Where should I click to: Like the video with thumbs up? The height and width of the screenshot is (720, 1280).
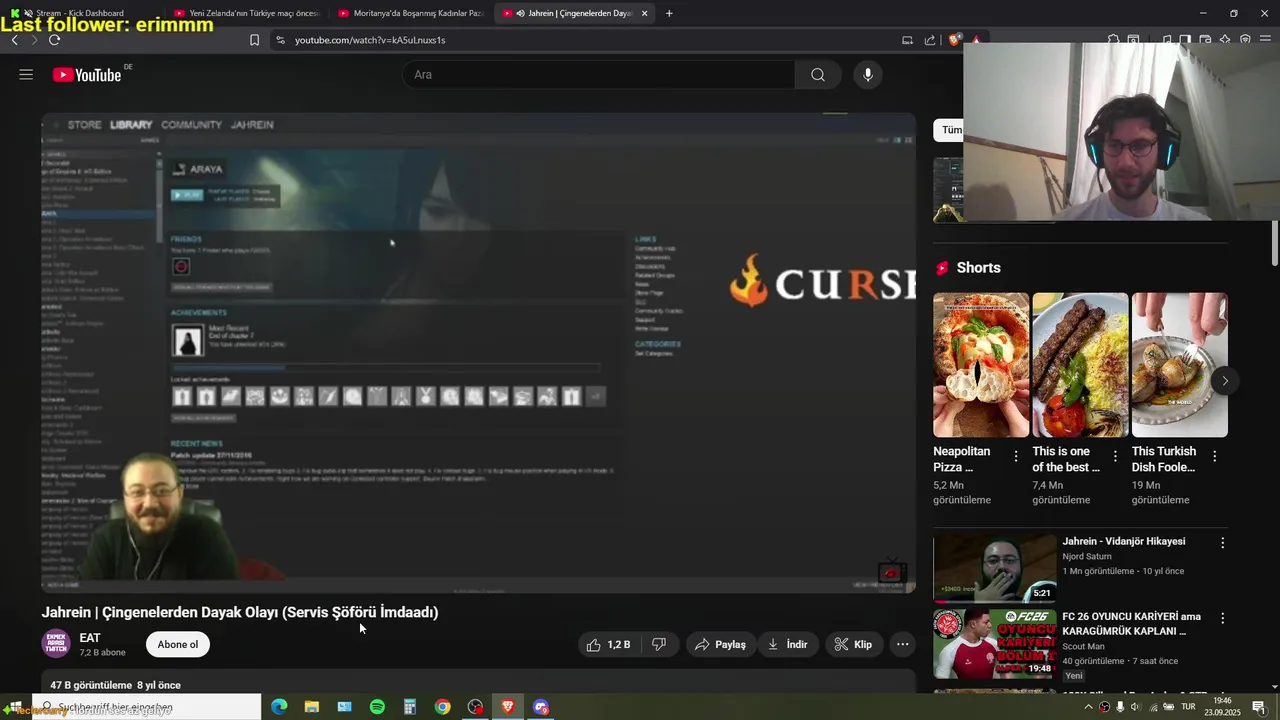(608, 645)
